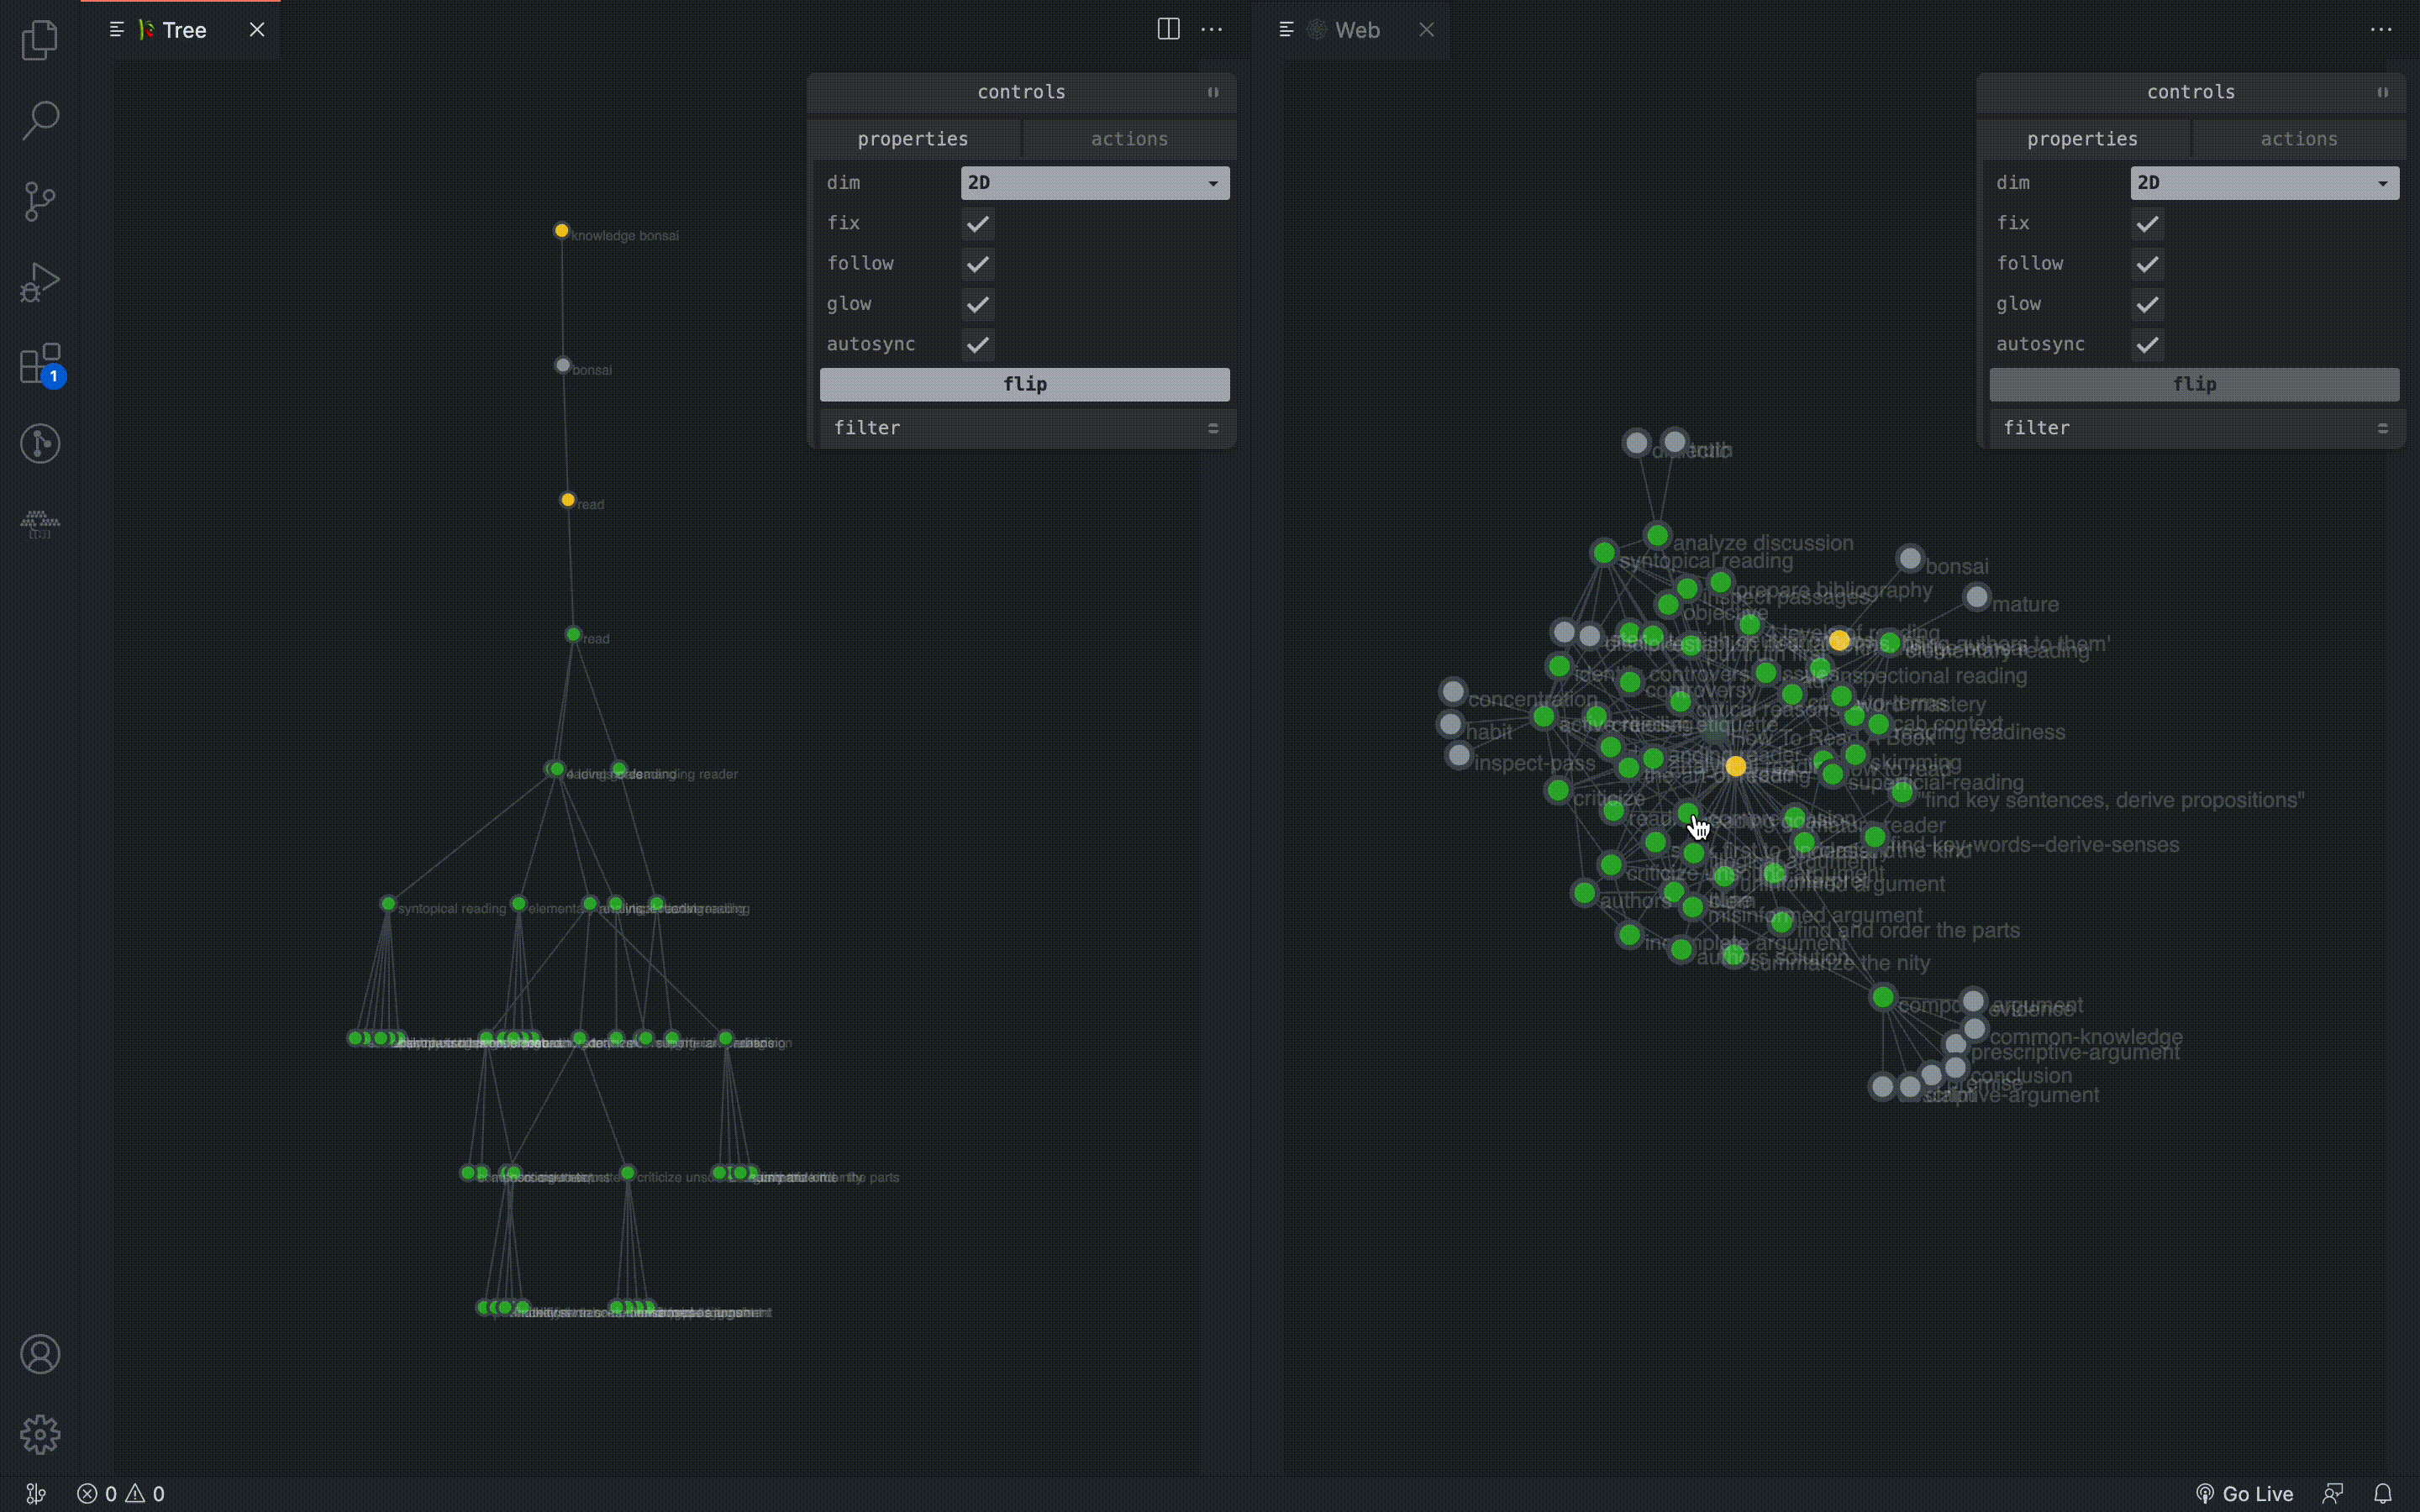
Task: Open the Explorer files view
Action: click(40, 40)
